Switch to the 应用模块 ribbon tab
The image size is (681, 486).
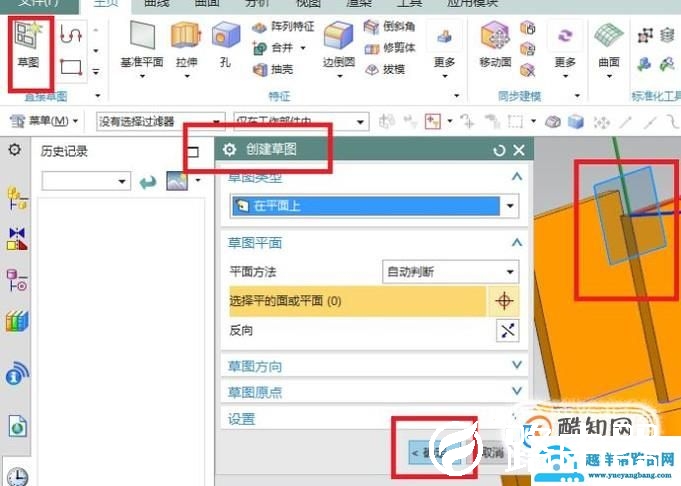(x=473, y=3)
